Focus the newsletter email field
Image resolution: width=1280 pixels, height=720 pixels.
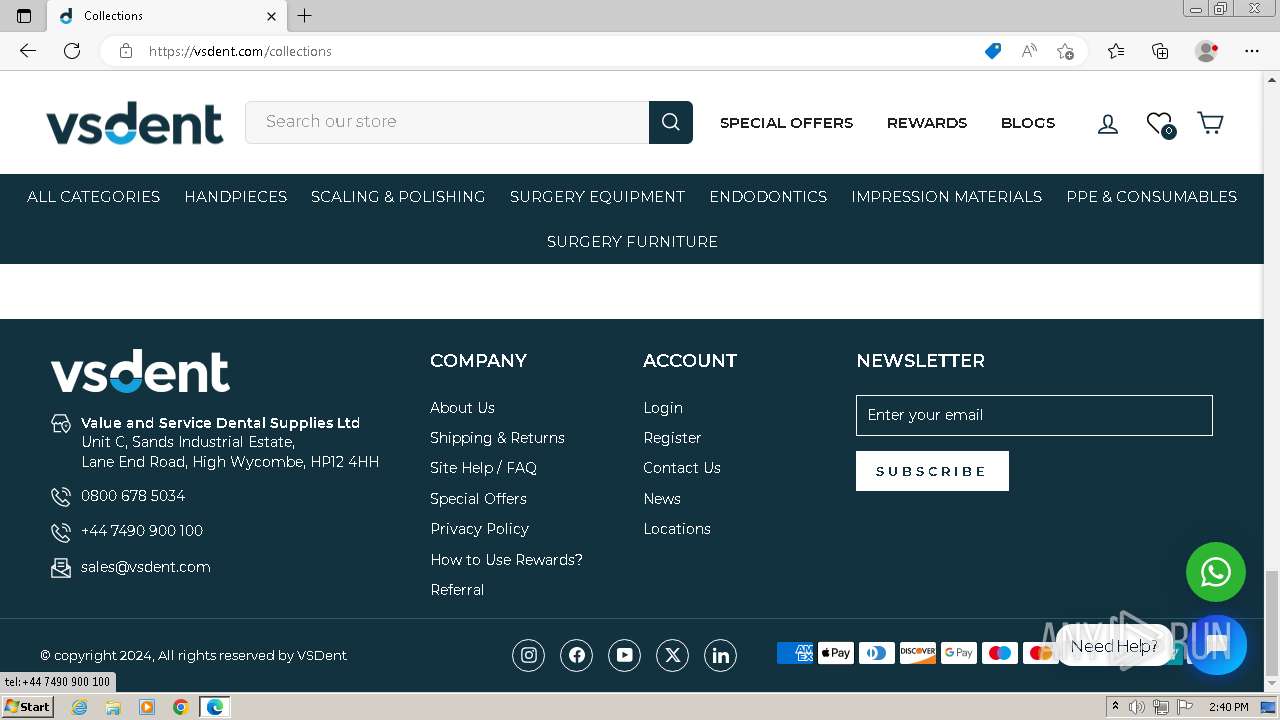coord(1034,415)
